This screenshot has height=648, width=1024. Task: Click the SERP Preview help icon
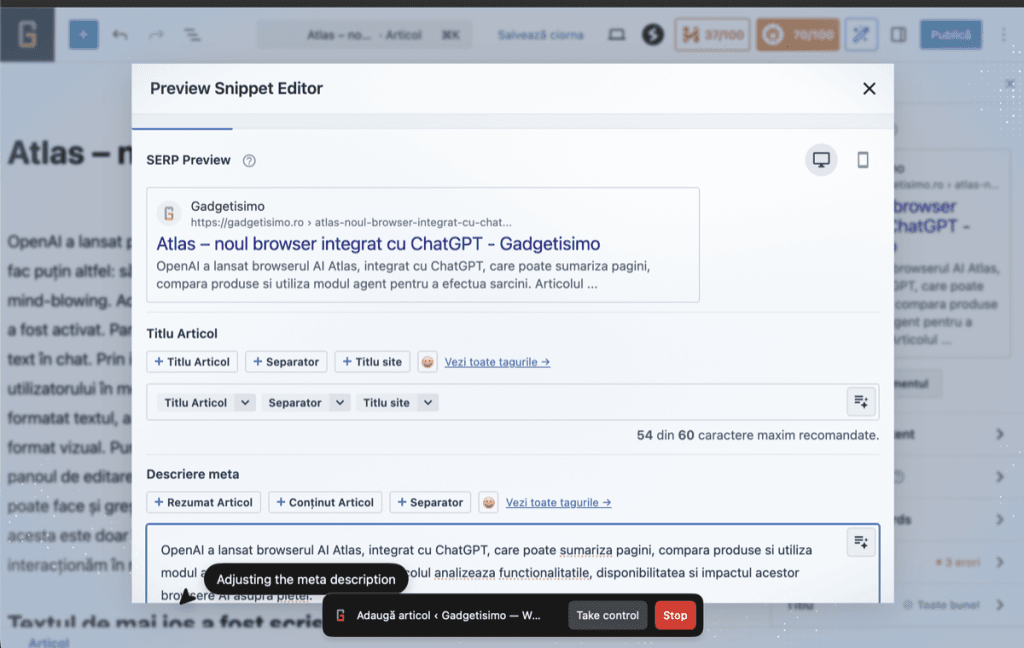pyautogui.click(x=249, y=161)
